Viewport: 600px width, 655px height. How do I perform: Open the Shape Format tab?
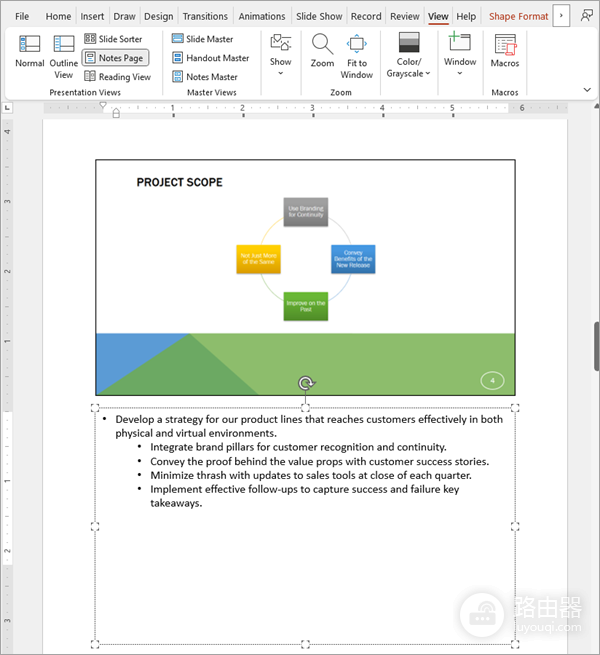(x=518, y=16)
